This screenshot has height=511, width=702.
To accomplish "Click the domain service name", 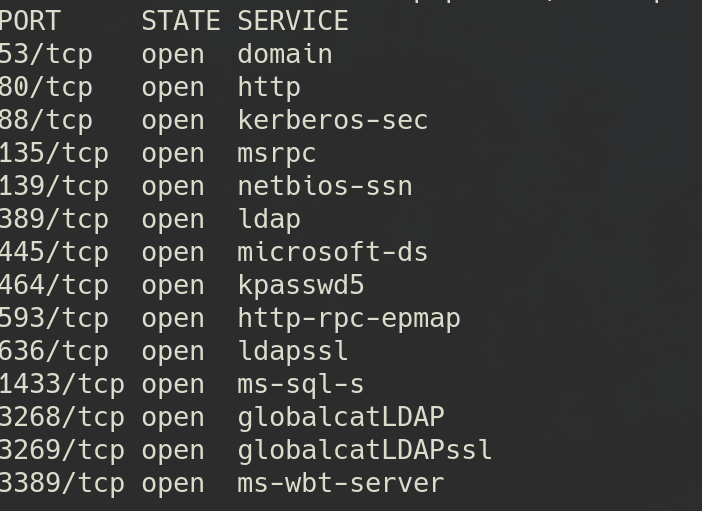I will pyautogui.click(x=285, y=54).
